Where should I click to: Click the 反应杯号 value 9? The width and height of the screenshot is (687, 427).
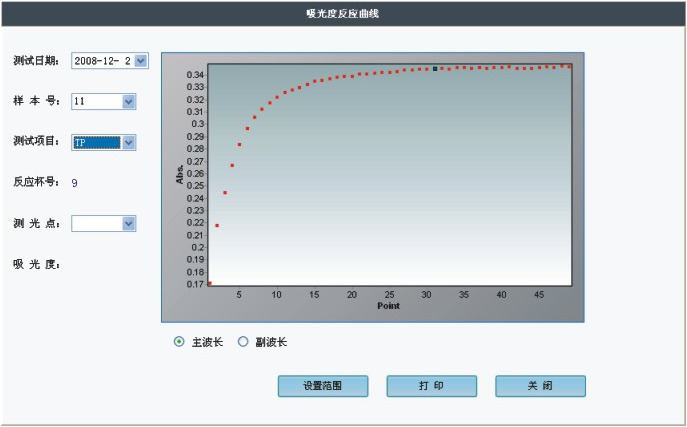74,183
